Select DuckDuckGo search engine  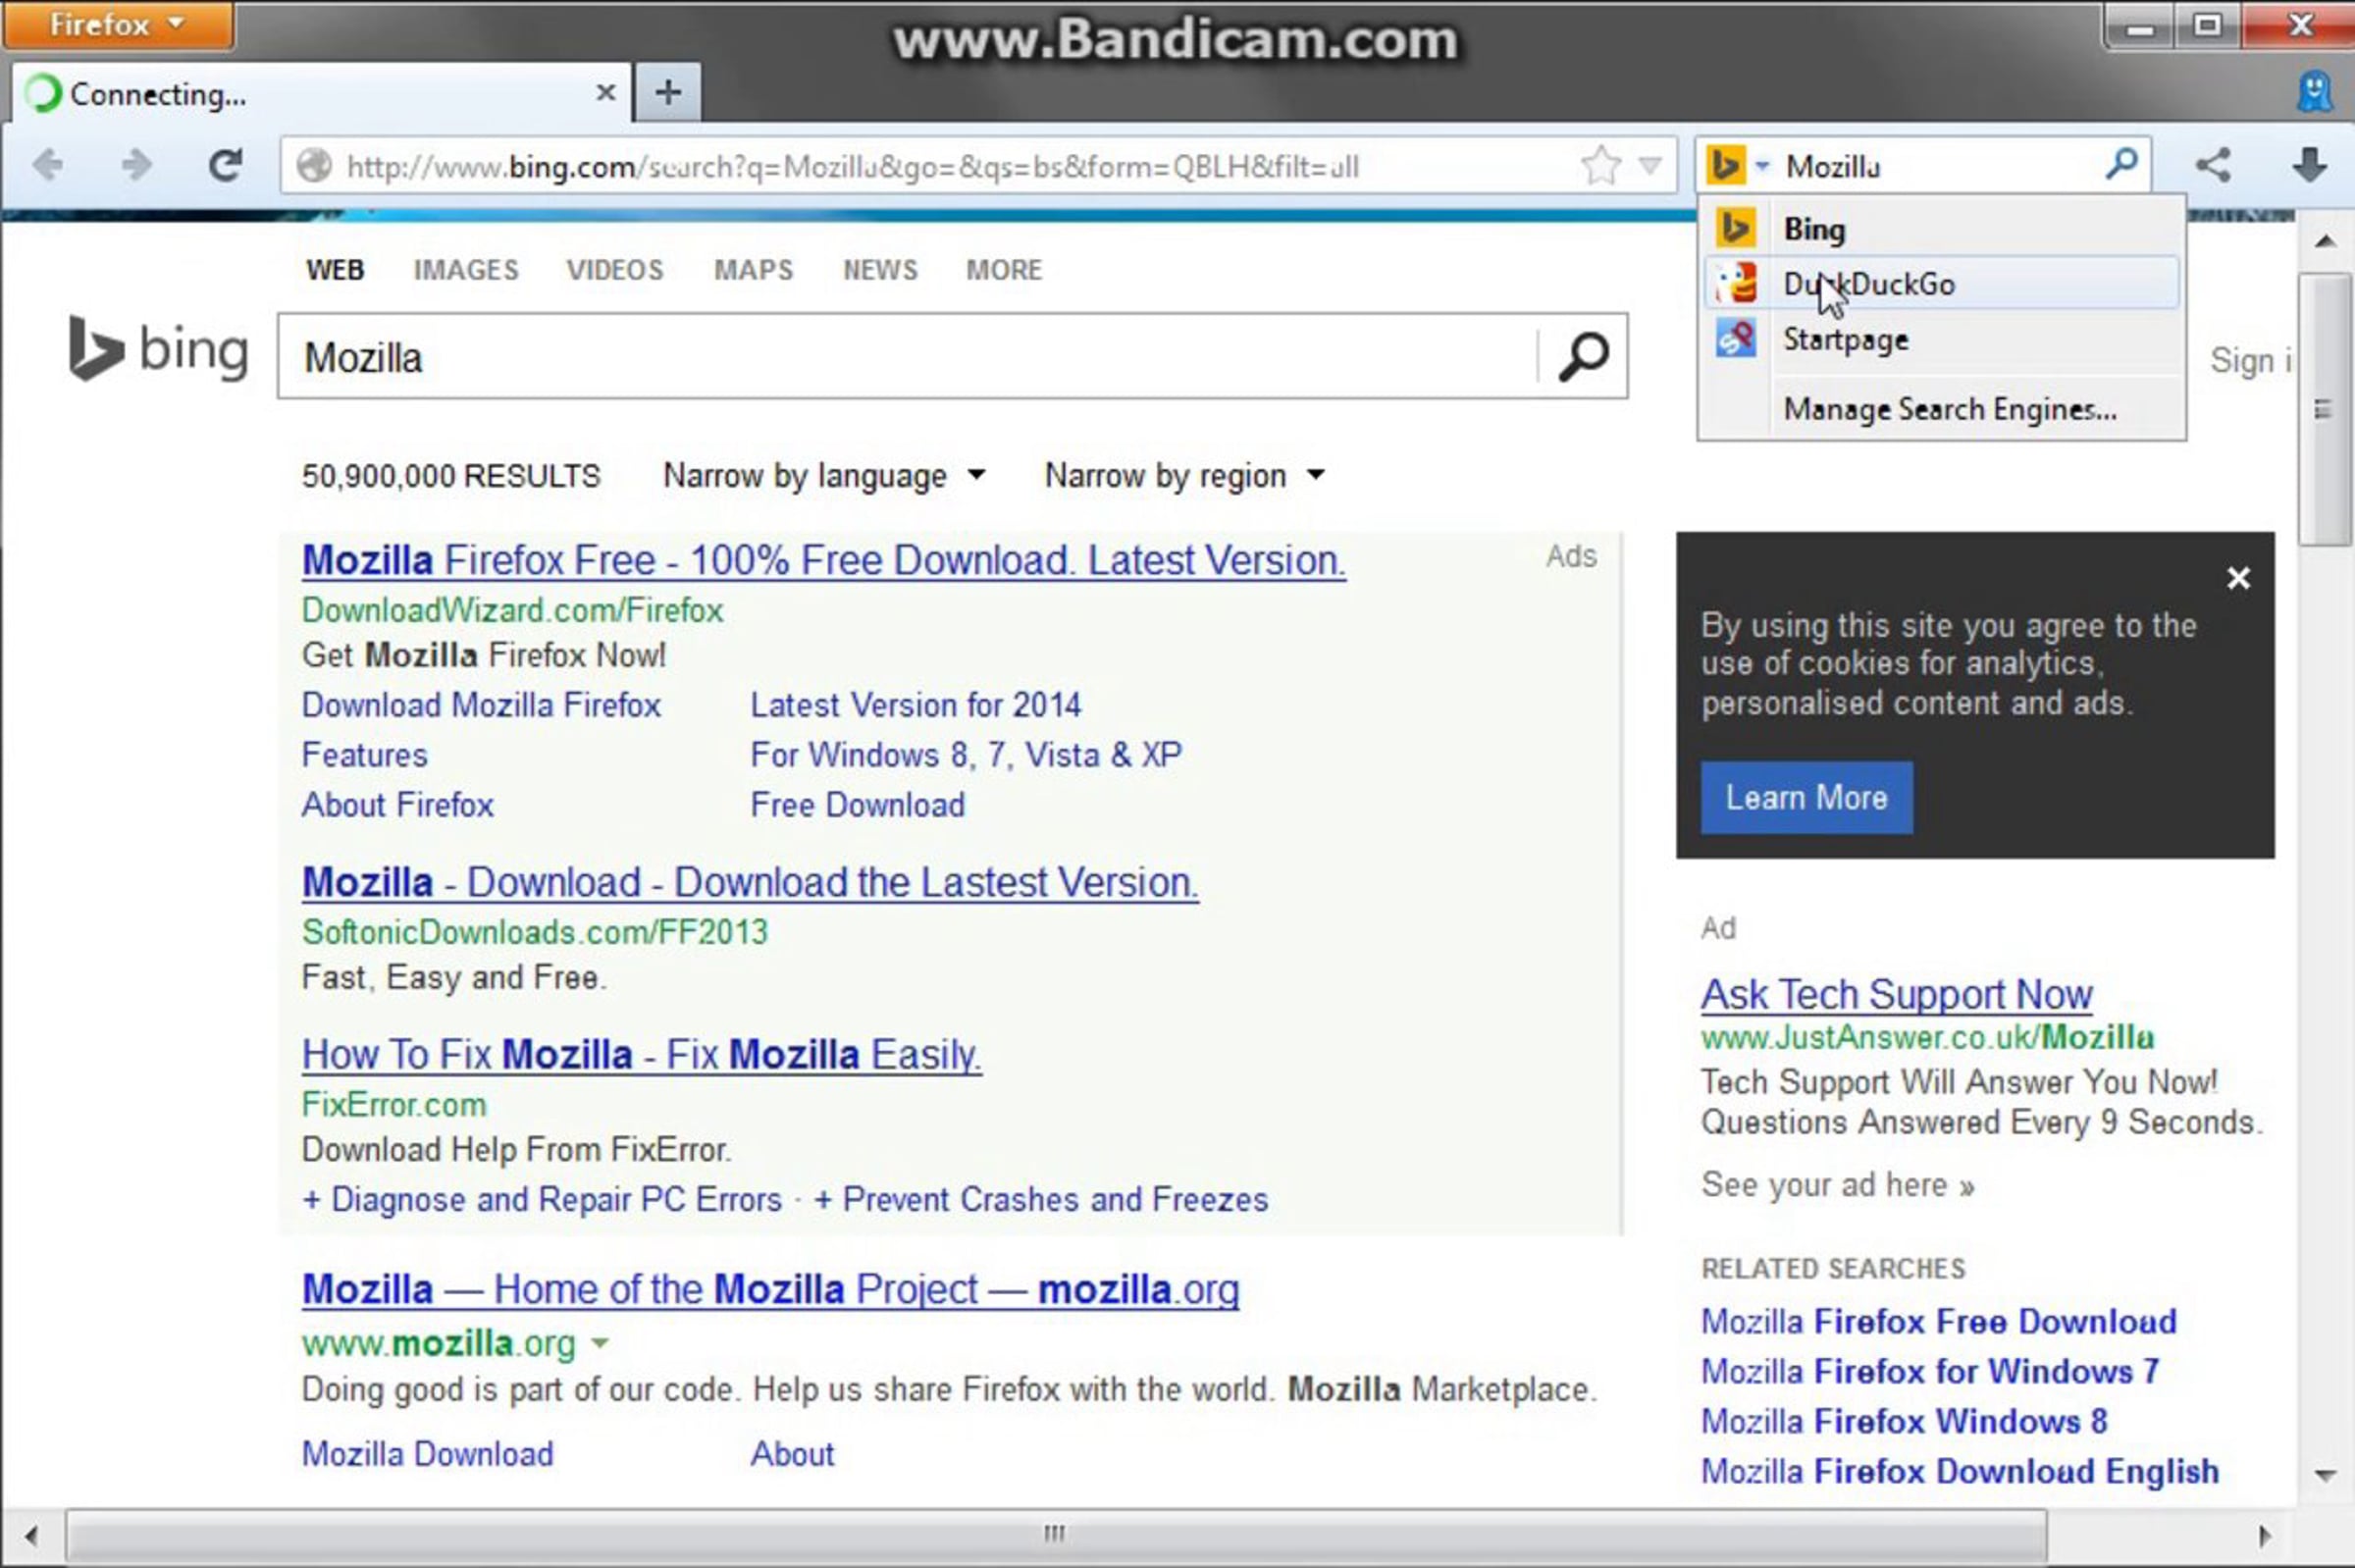1941,284
